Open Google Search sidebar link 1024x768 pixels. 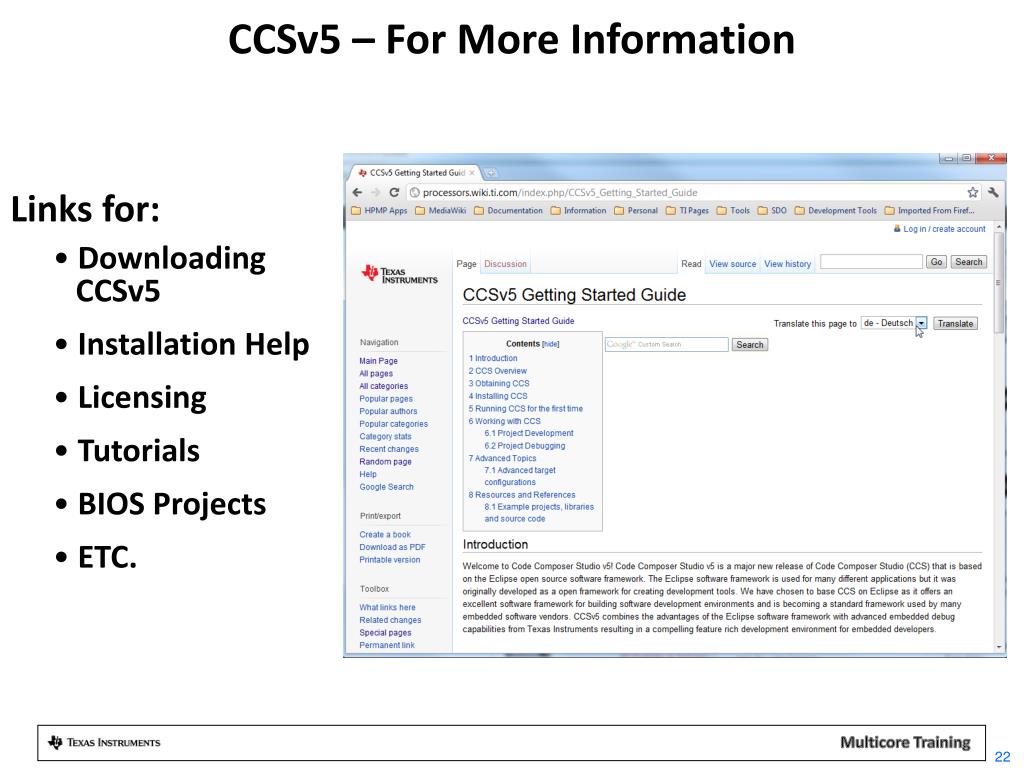click(x=386, y=487)
